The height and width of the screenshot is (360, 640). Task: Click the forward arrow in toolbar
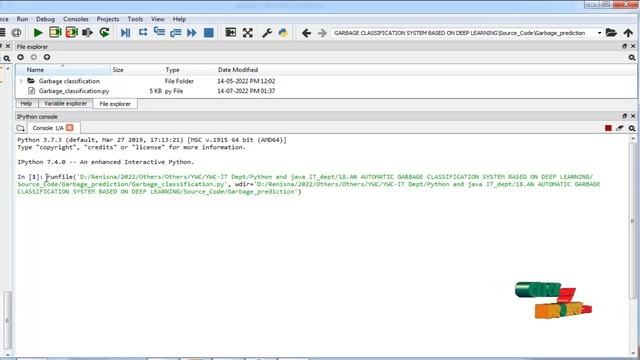(322, 33)
